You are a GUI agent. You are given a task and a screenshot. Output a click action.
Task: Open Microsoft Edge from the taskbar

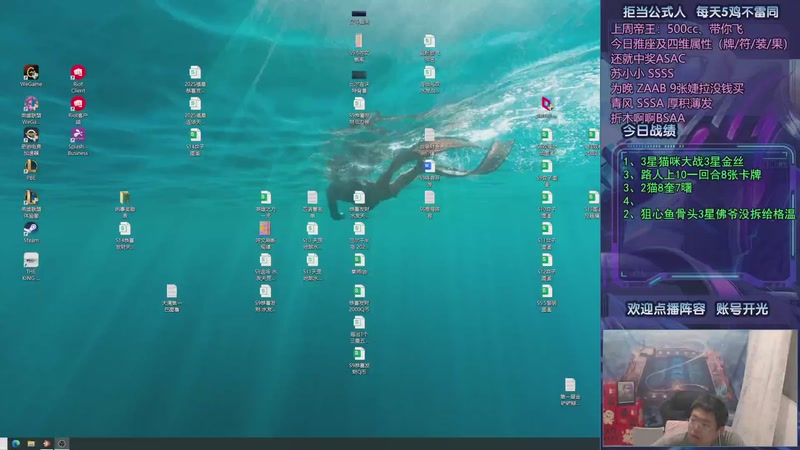click(16, 443)
